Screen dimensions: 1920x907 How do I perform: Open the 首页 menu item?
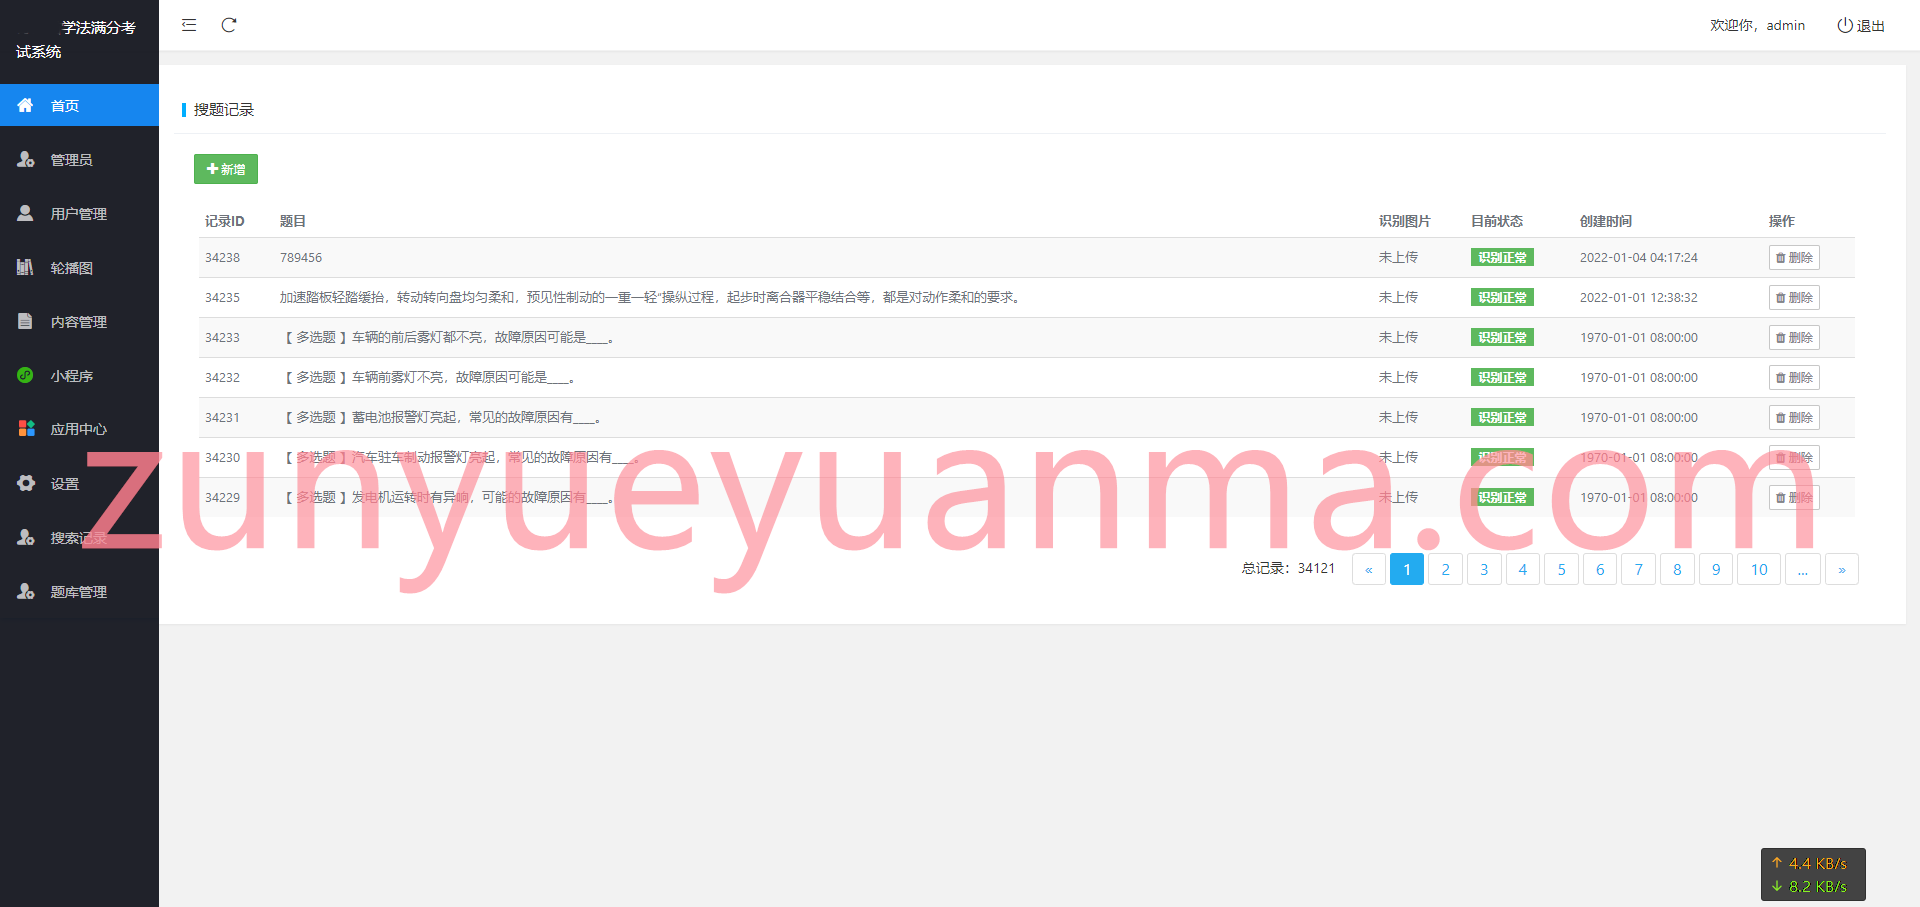79,105
